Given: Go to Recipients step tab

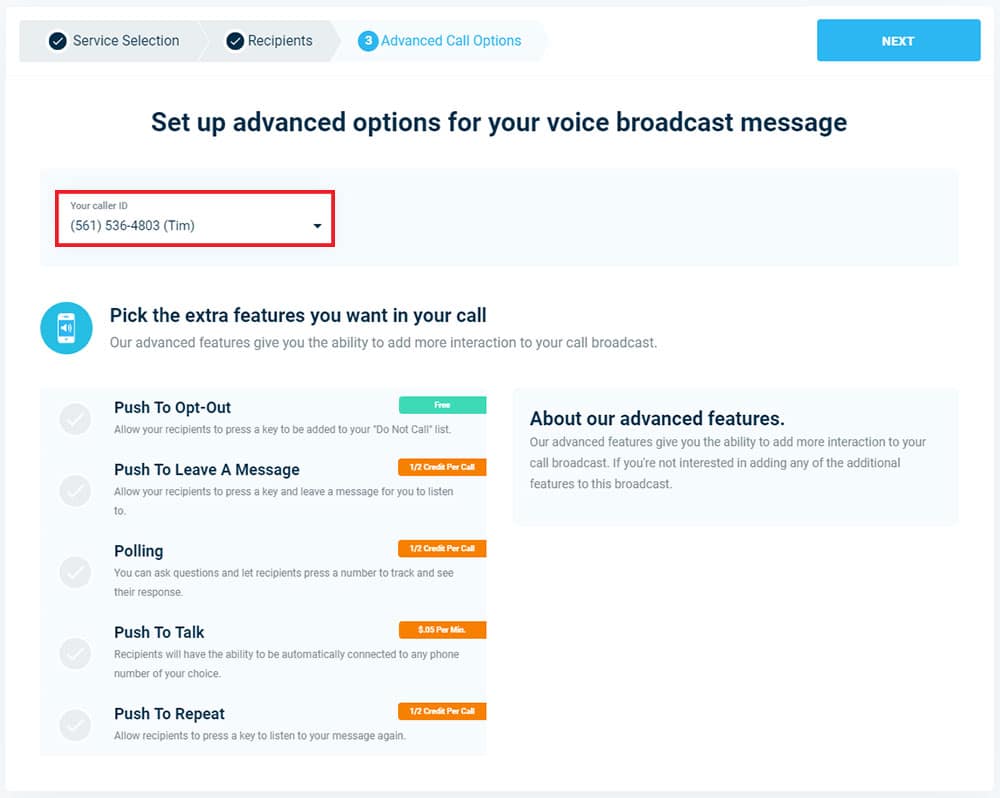Looking at the screenshot, I should point(269,41).
